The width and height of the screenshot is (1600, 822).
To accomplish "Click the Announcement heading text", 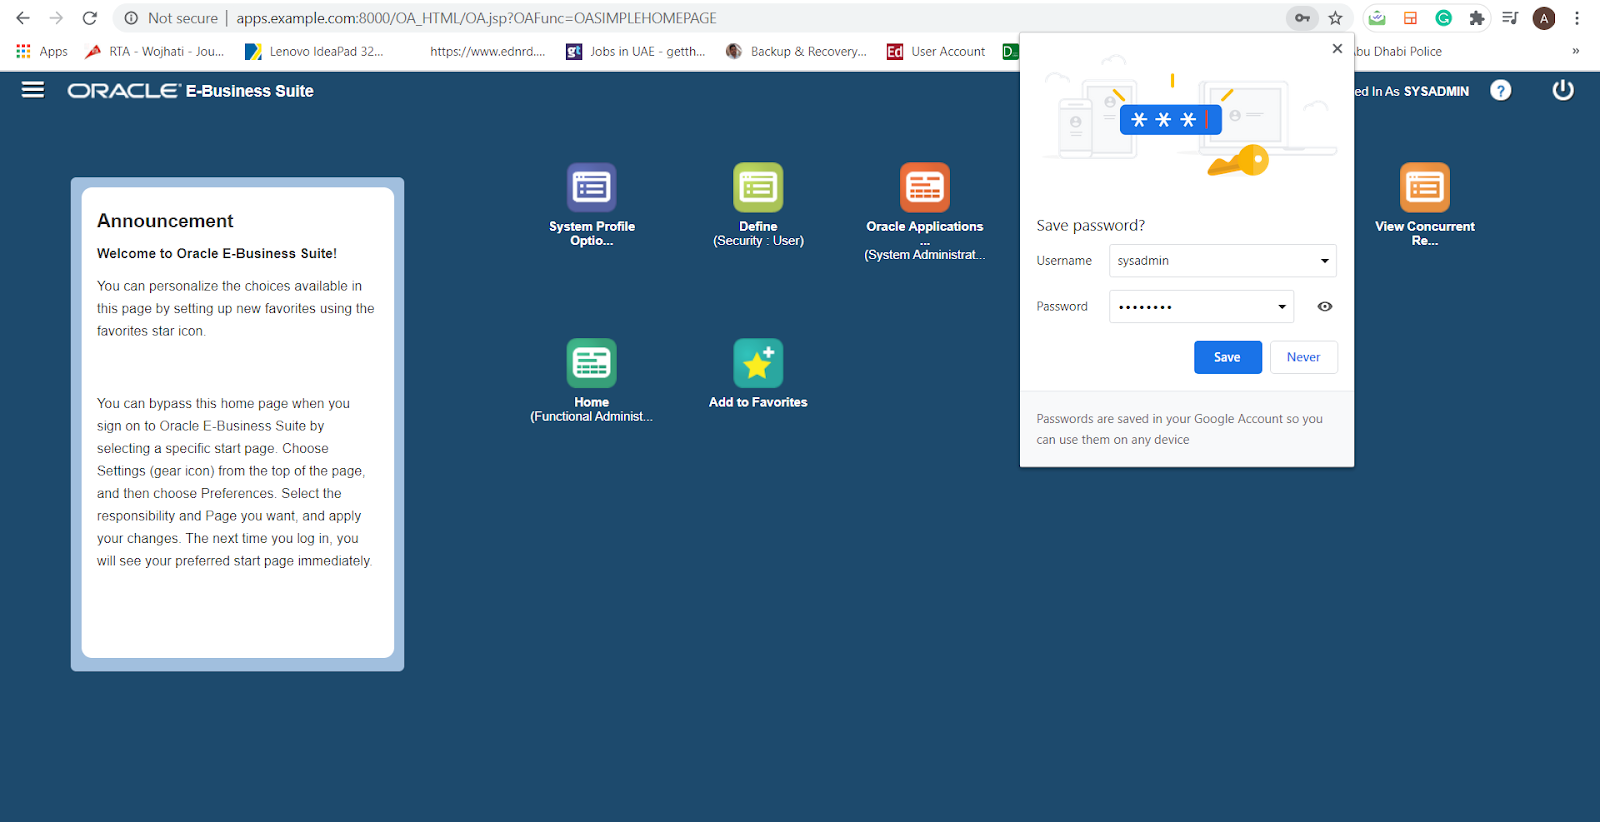I will pyautogui.click(x=165, y=221).
